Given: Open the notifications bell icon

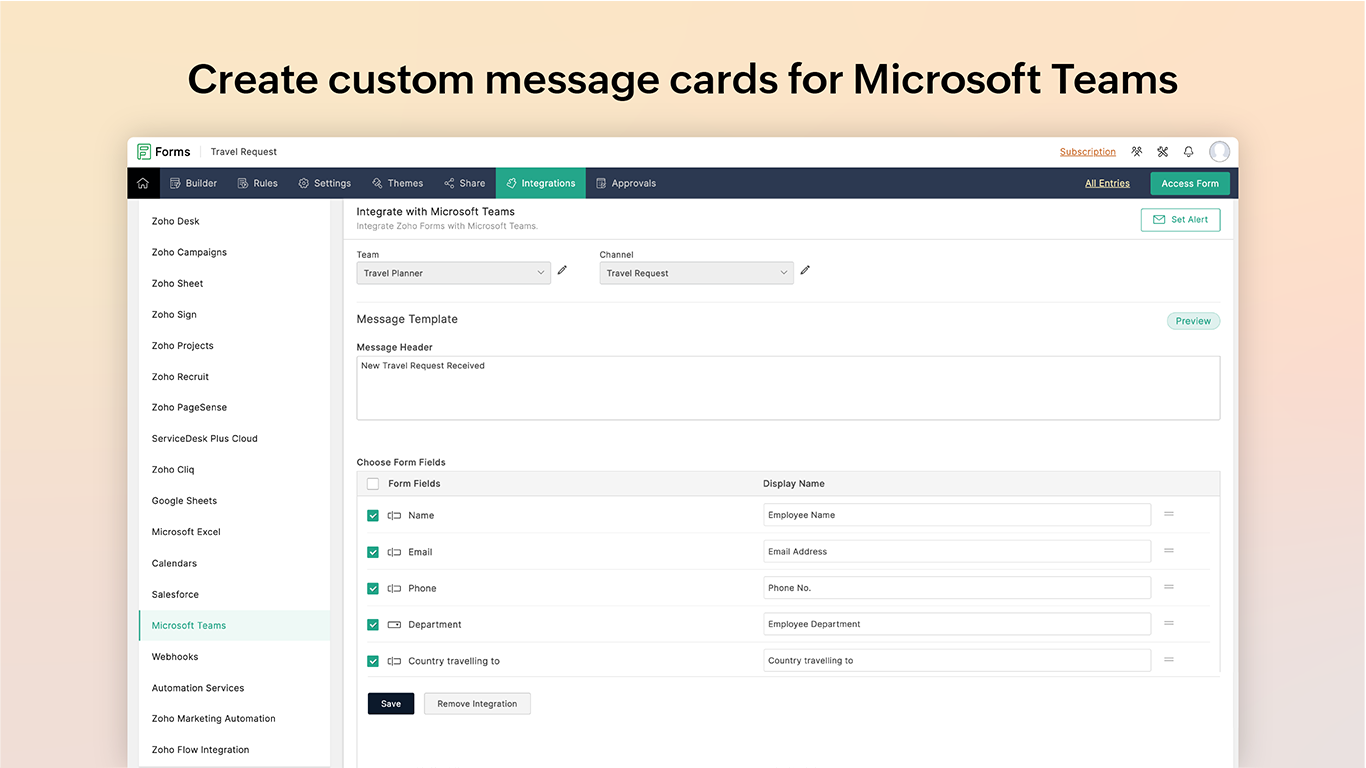Looking at the screenshot, I should pos(1189,152).
